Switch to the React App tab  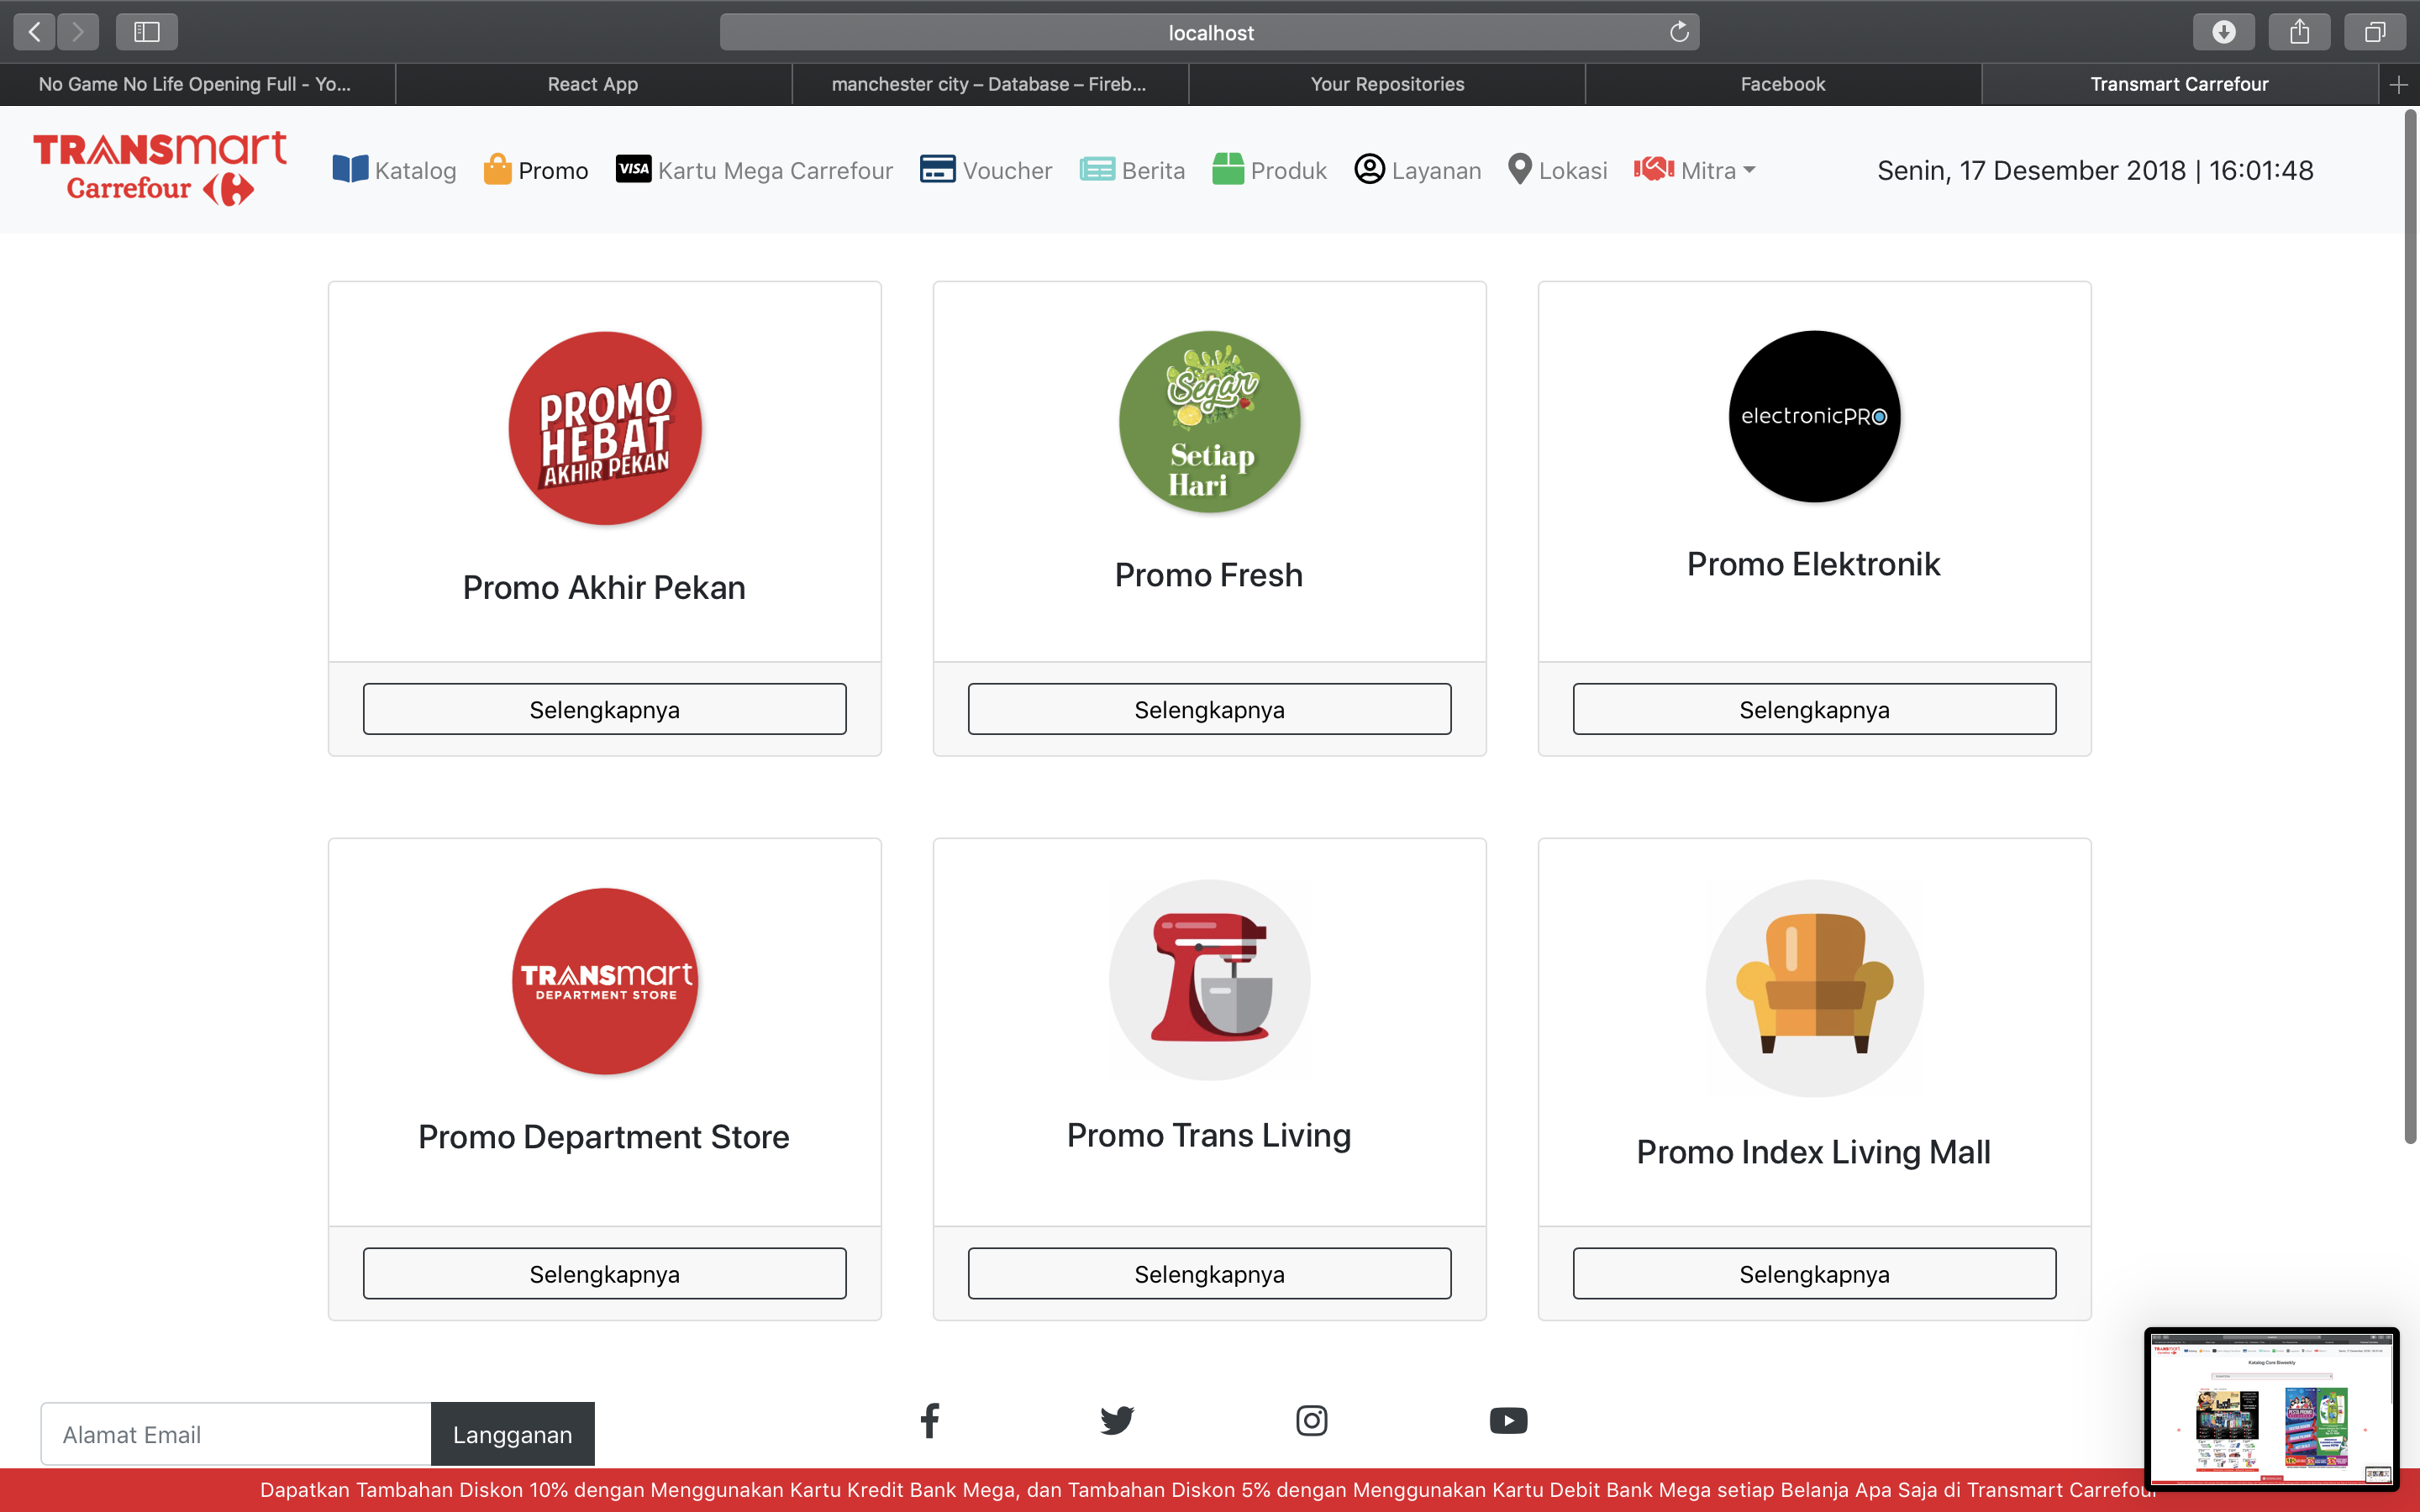point(593,84)
